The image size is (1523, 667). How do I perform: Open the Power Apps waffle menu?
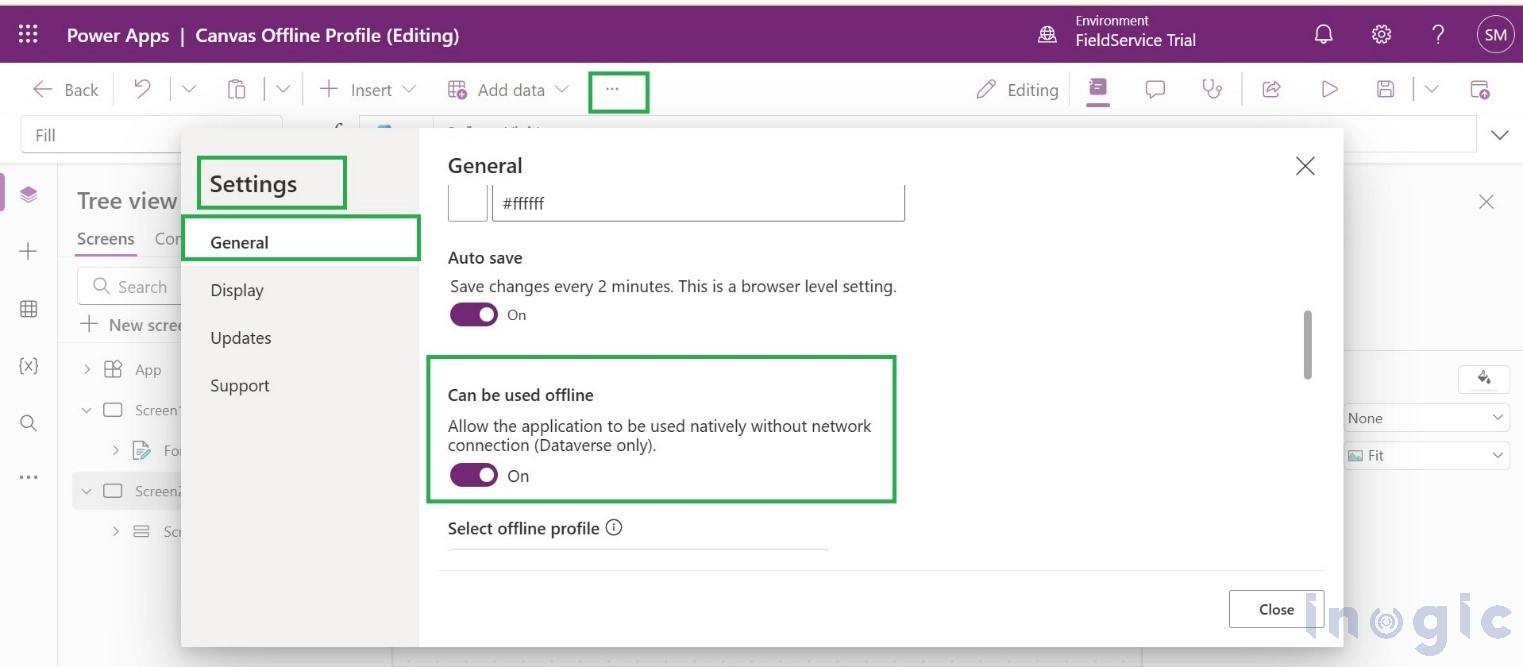point(27,33)
